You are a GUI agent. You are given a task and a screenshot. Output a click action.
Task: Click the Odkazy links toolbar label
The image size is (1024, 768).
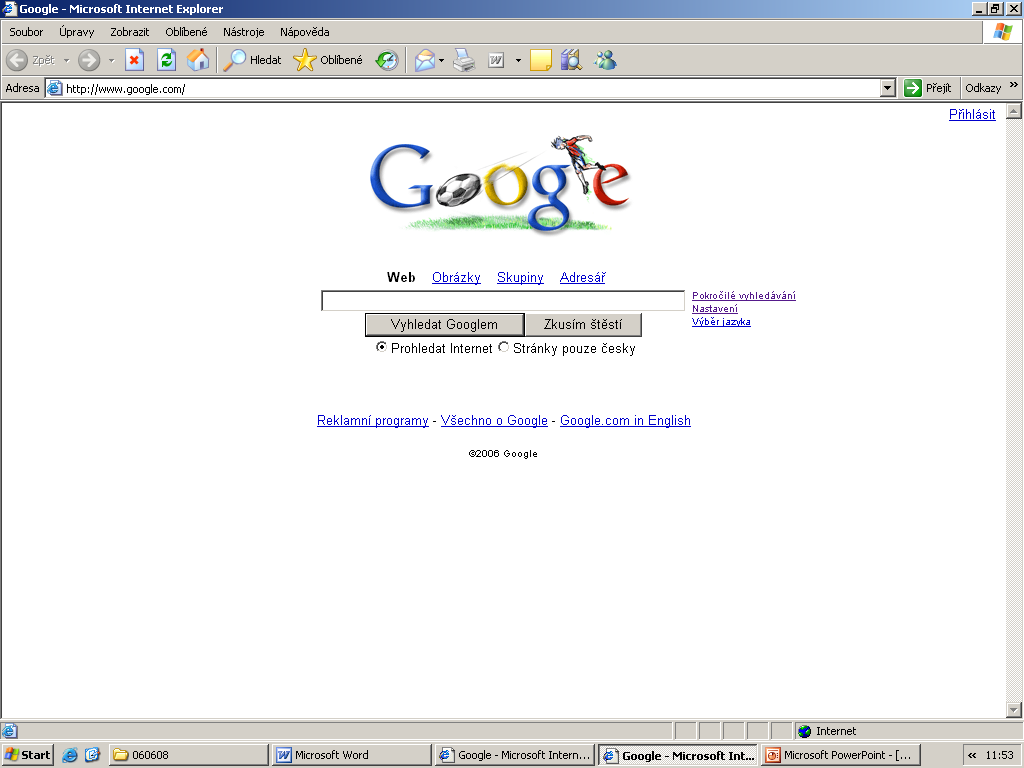(x=983, y=88)
